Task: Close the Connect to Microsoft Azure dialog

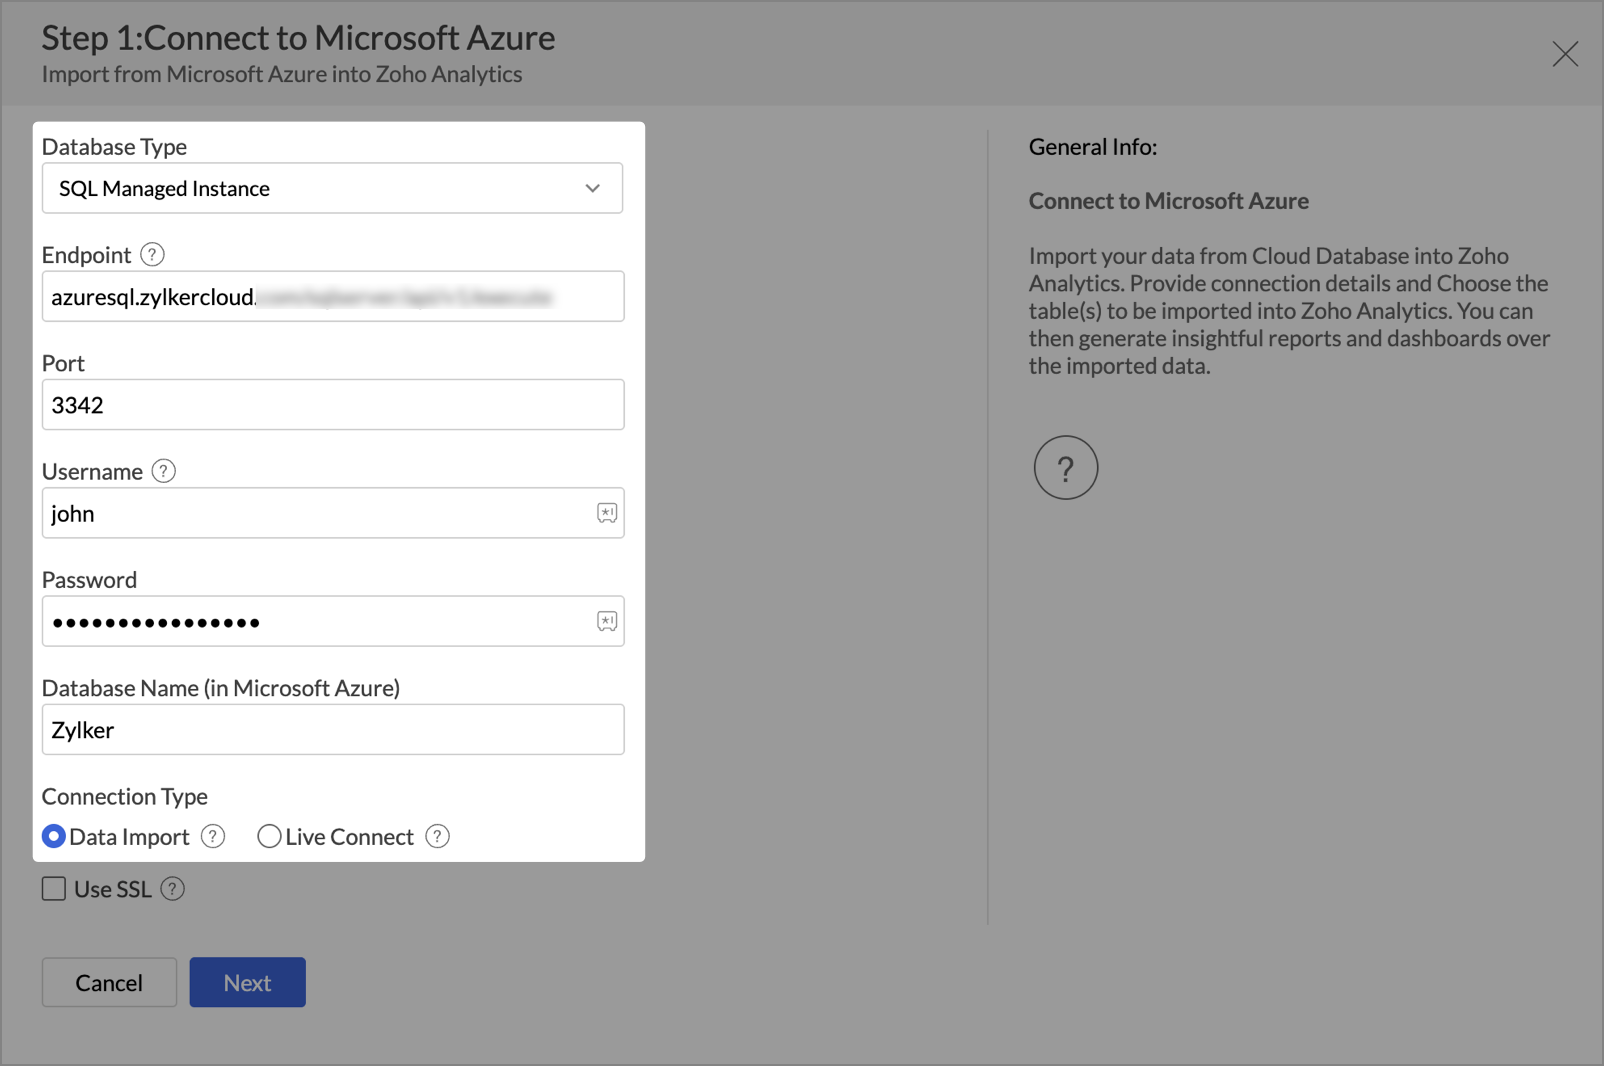Action: 1565,54
